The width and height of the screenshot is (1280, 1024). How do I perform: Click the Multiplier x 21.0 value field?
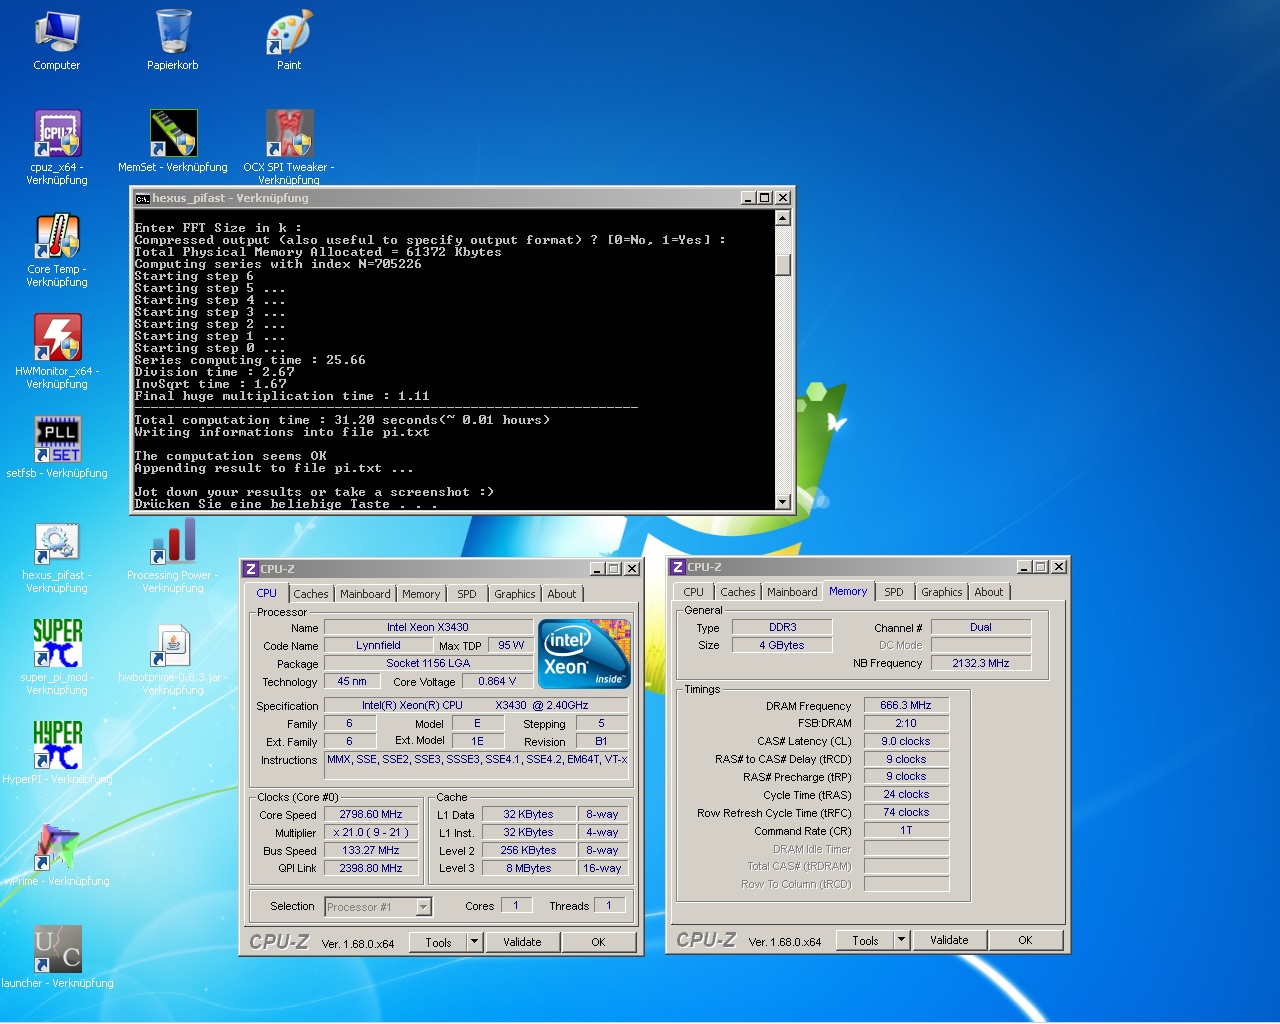[x=371, y=832]
